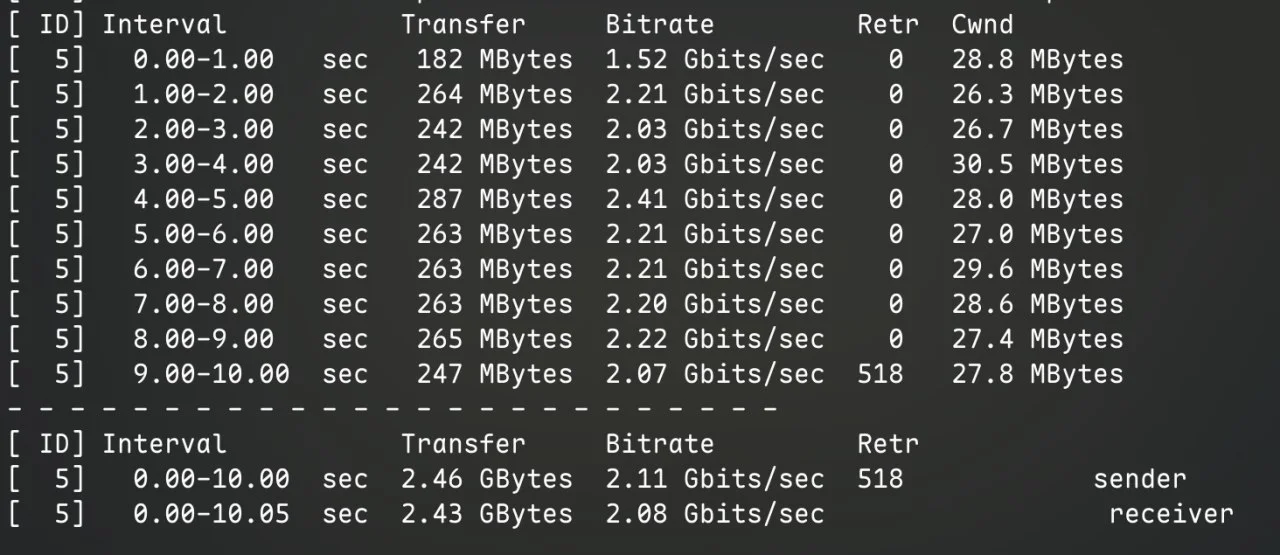Viewport: 1280px width, 555px height.
Task: Click the 518 retransmits in 9.00-10.00 row
Action: (880, 375)
